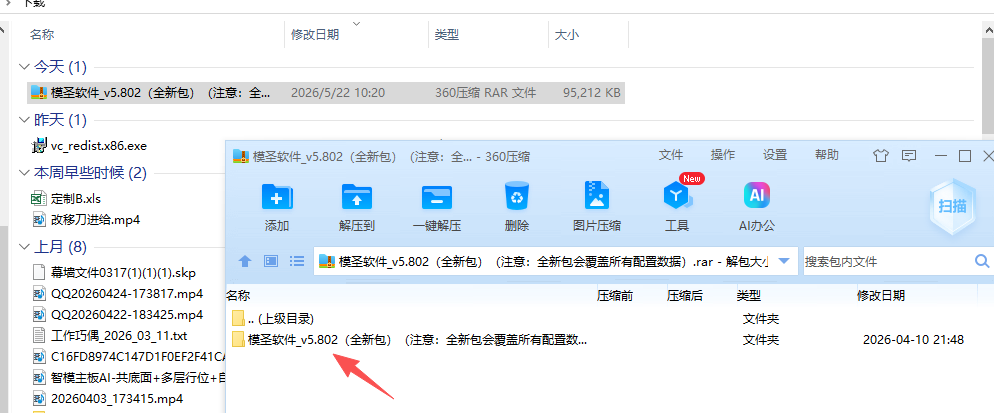Click the 360压缩 RAR 文件 type cell

click(x=486, y=93)
